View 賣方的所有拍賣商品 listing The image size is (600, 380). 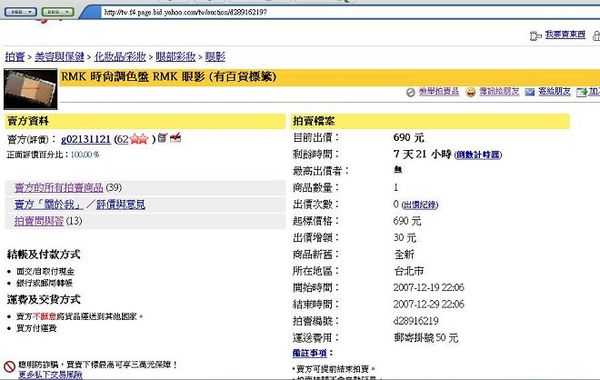pyautogui.click(x=59, y=188)
